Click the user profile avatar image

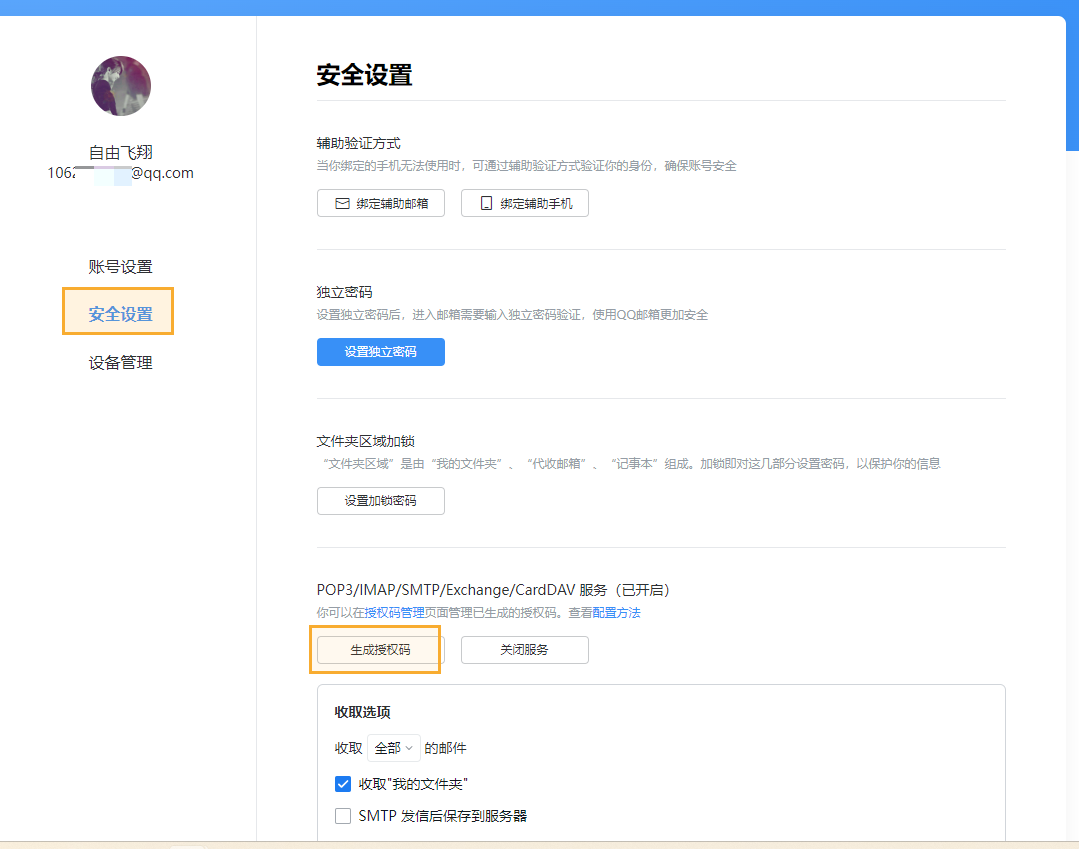tap(120, 86)
